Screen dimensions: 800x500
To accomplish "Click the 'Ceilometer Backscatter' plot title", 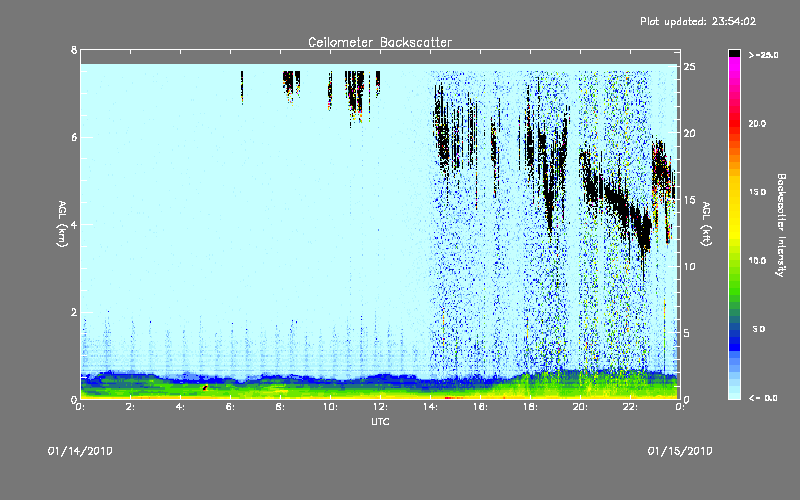I will [380, 42].
